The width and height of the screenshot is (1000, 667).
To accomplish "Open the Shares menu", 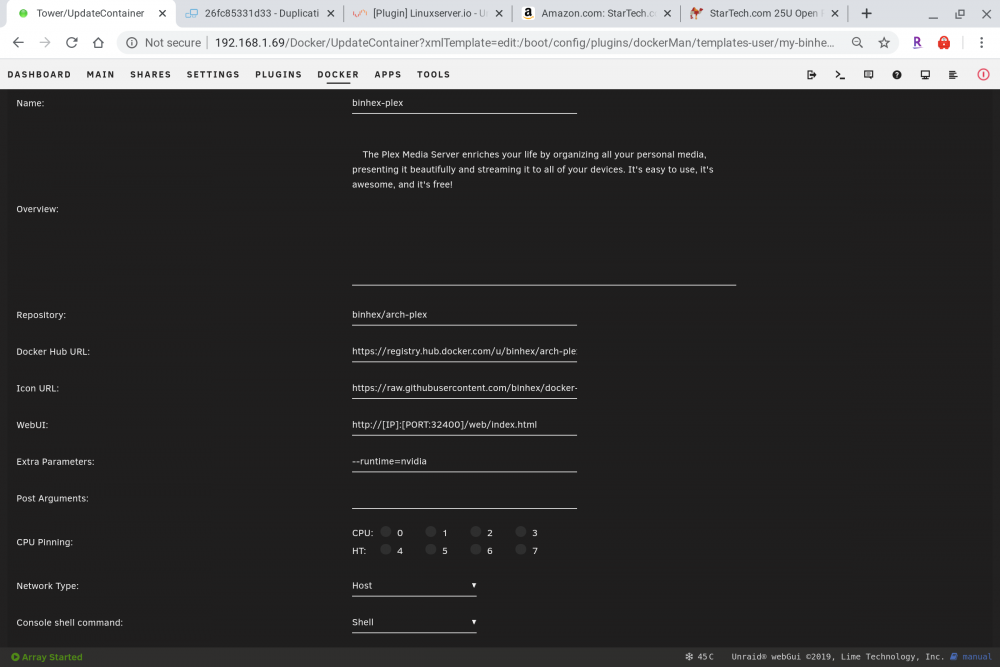I will (x=151, y=75).
